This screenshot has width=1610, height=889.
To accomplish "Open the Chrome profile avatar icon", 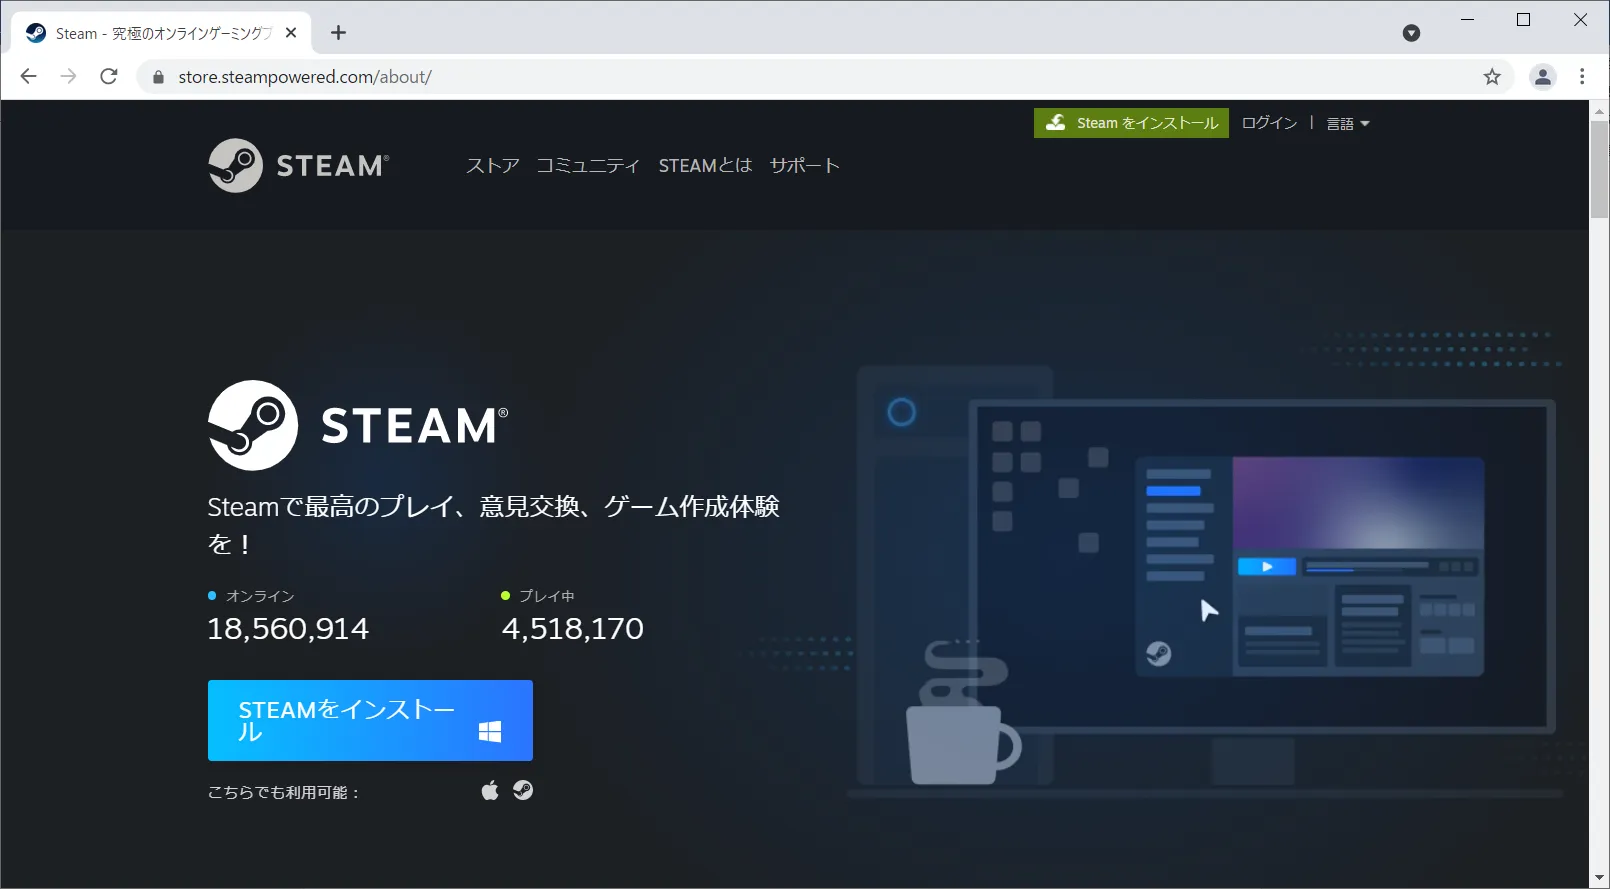I will click(1543, 77).
